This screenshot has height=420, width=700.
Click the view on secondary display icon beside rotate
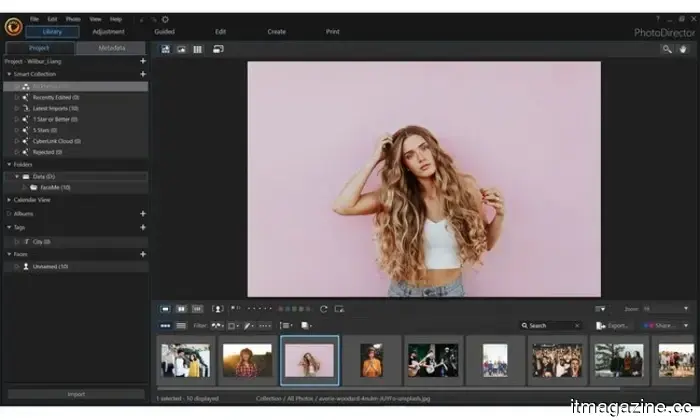(339, 309)
